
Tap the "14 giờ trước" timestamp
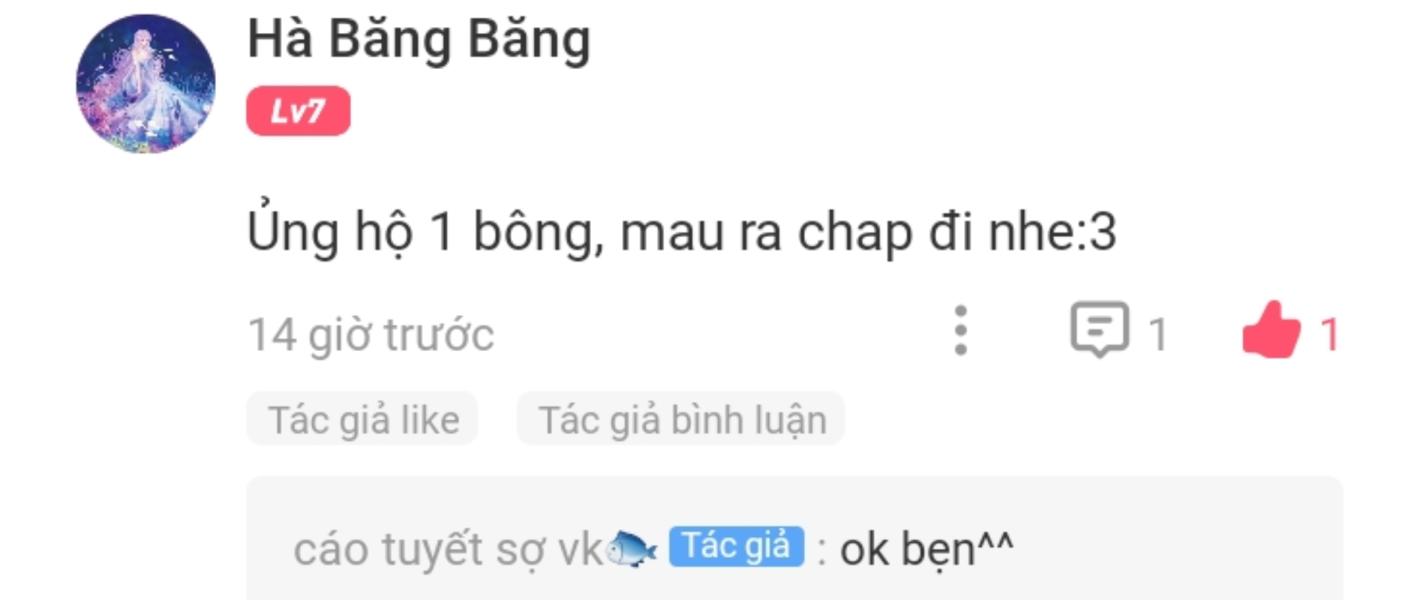pos(371,334)
